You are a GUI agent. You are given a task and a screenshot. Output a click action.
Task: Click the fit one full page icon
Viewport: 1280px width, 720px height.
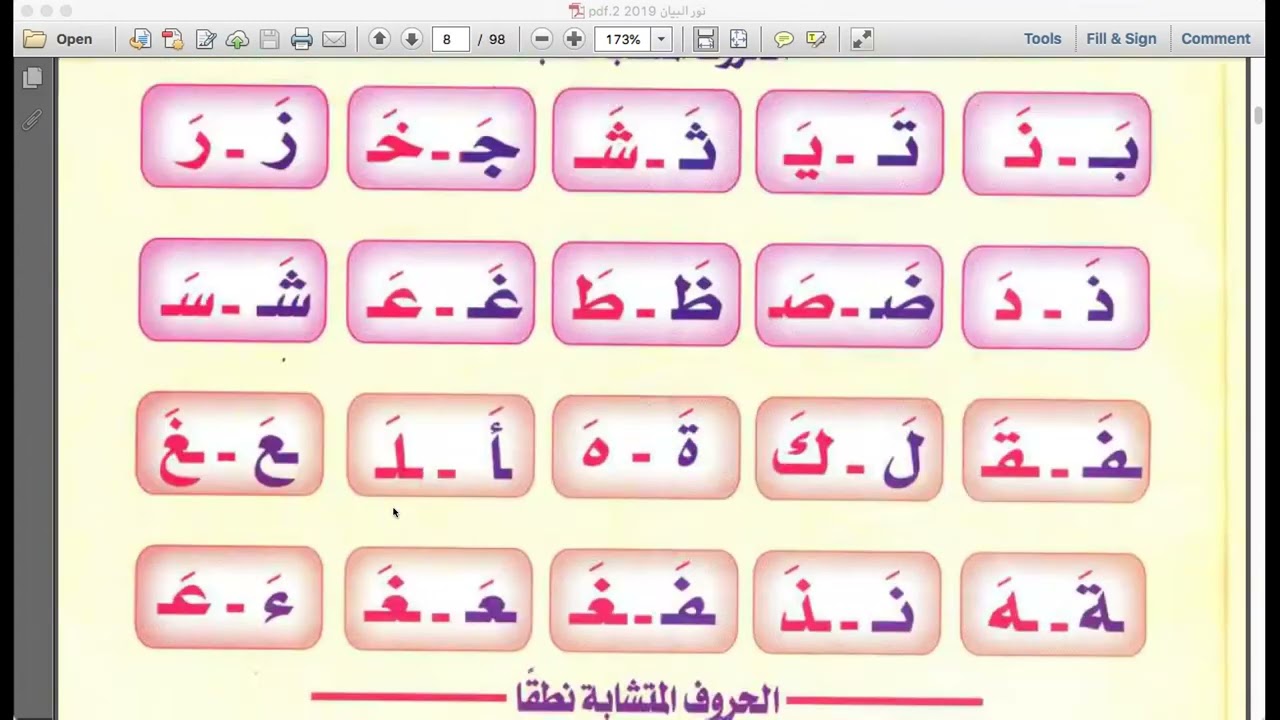738,39
